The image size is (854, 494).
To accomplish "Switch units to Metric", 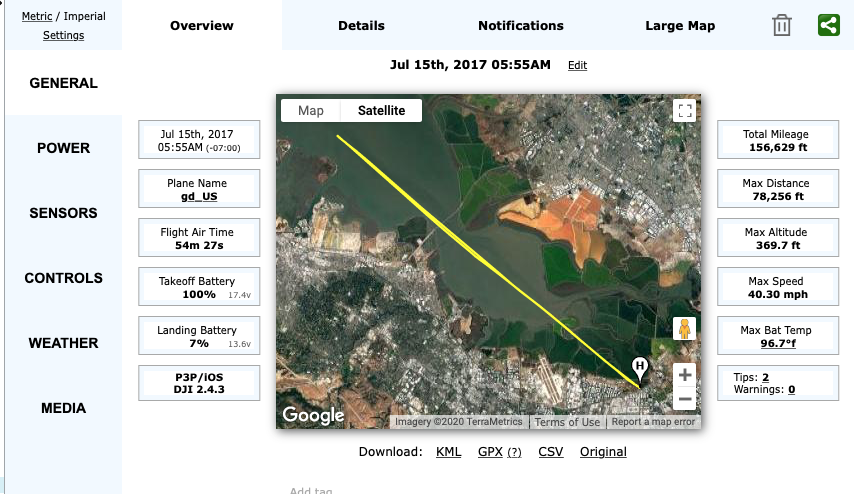I will tap(37, 16).
